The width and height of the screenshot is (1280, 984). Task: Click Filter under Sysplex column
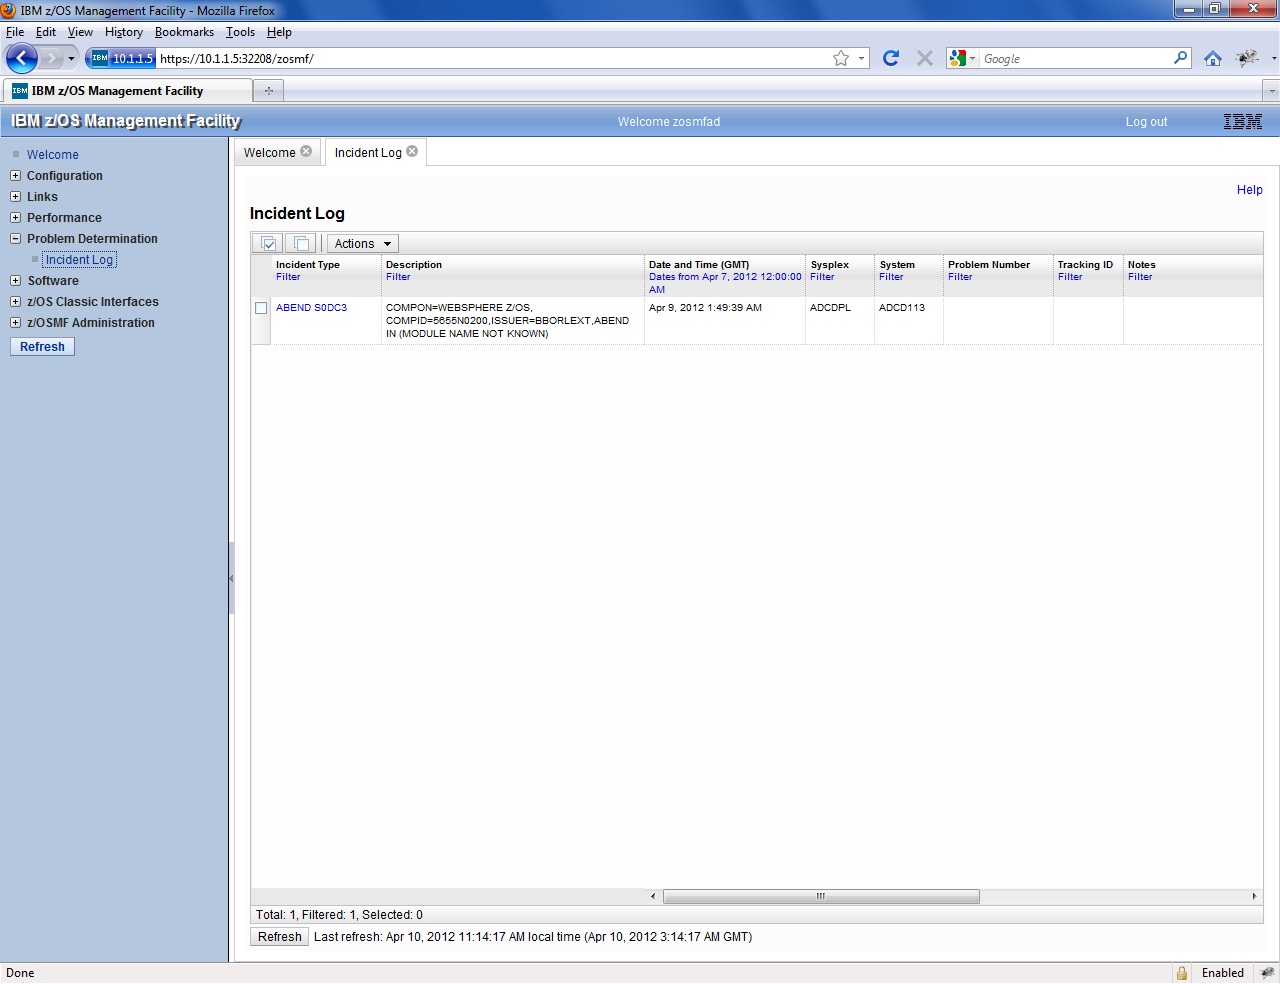click(x=822, y=277)
